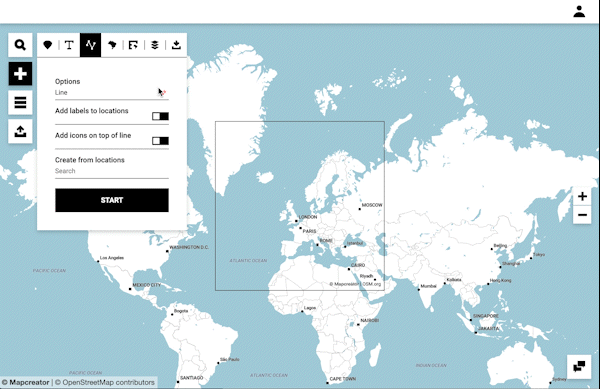Open the layers stack tool
This screenshot has height=389, width=600.
155,45
